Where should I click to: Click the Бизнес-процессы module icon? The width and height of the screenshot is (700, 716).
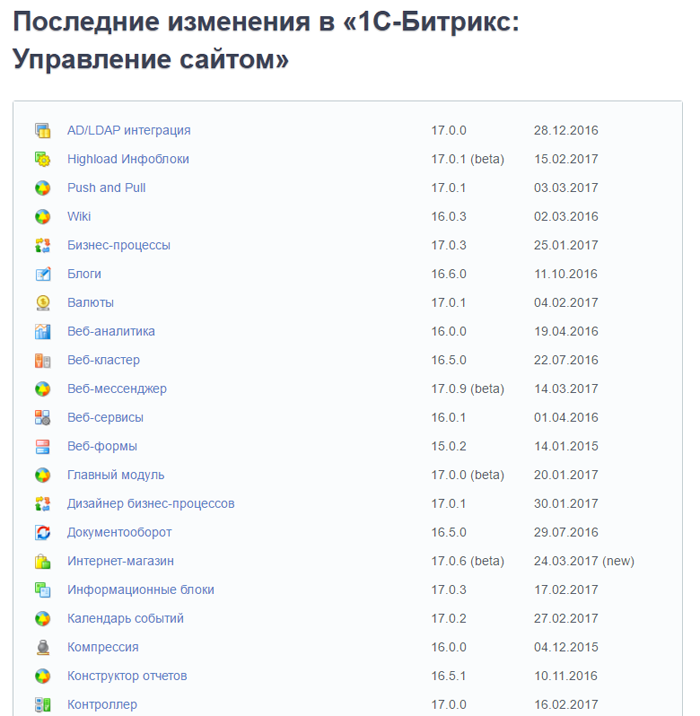(43, 246)
